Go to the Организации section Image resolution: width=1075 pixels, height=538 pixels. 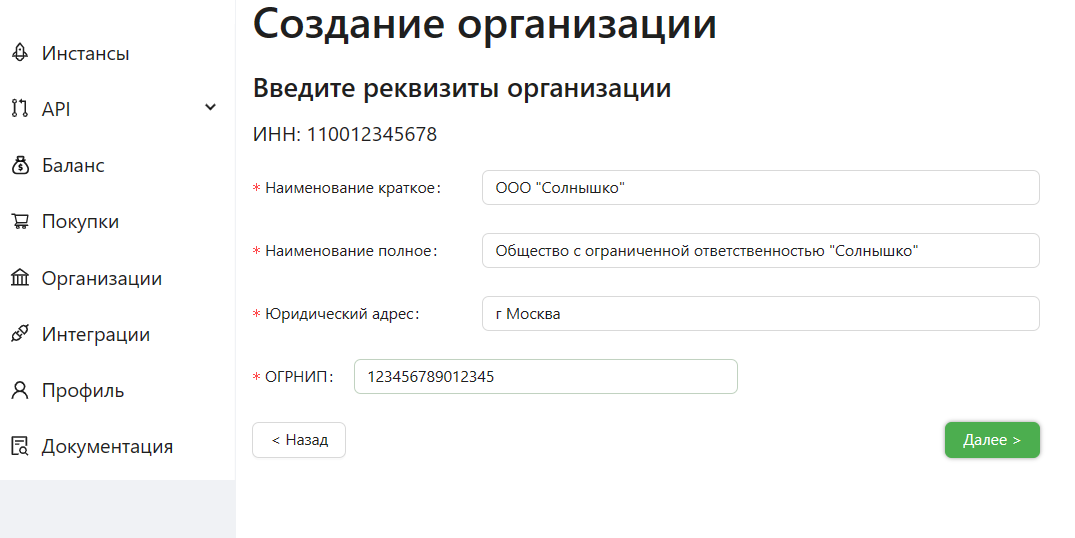[x=101, y=278]
